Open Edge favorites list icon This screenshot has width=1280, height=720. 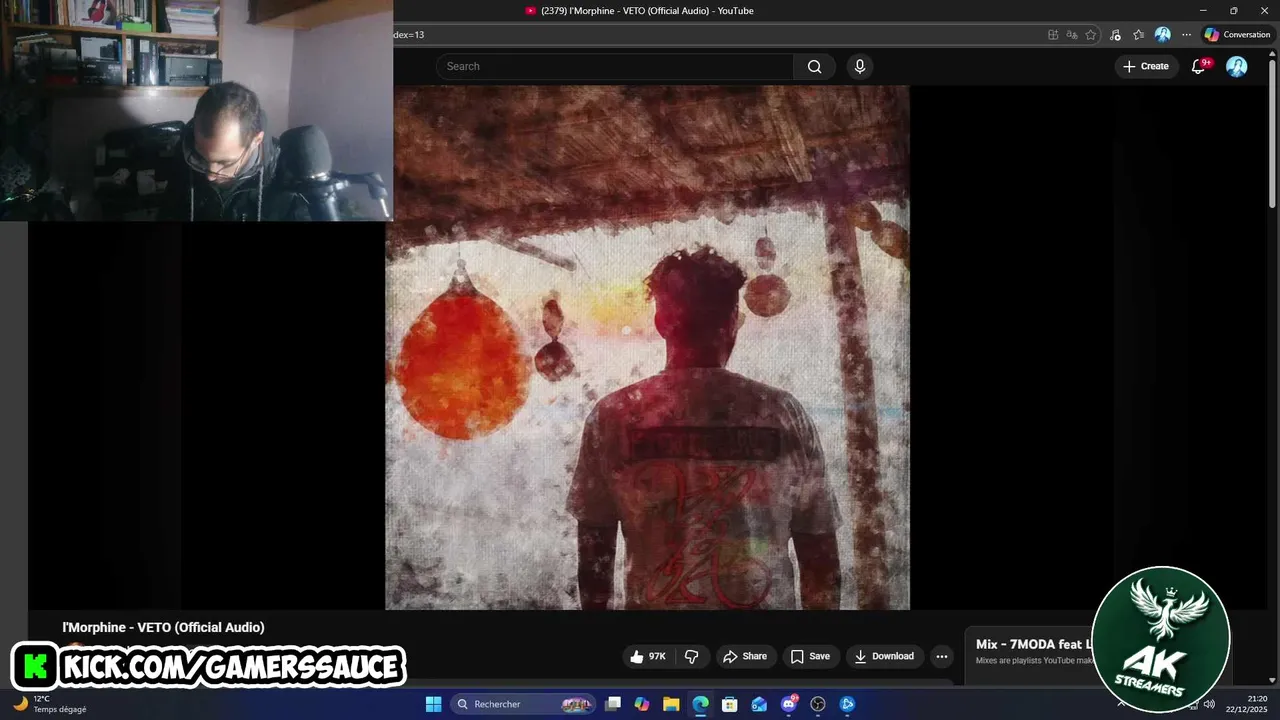point(1138,34)
